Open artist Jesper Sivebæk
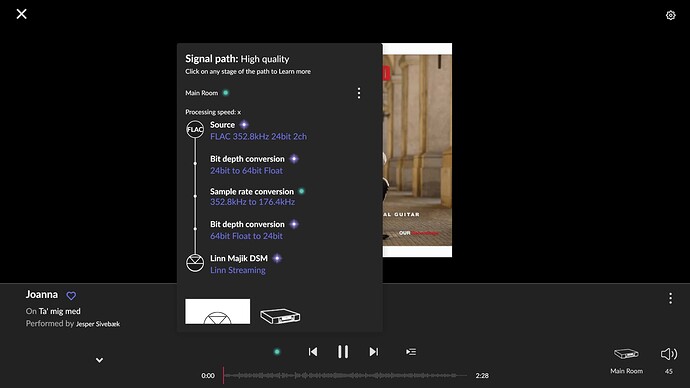 click(x=98, y=324)
